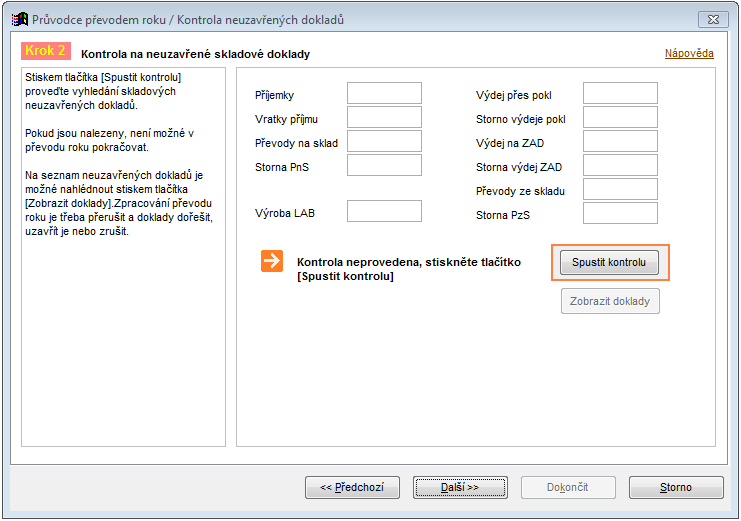Click the Příjemky field
The image size is (741, 521).
click(x=384, y=93)
